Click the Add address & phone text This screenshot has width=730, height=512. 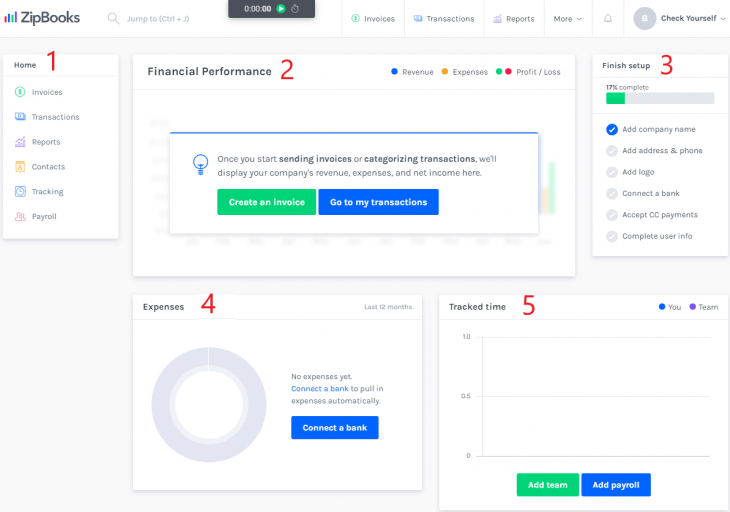(x=662, y=151)
